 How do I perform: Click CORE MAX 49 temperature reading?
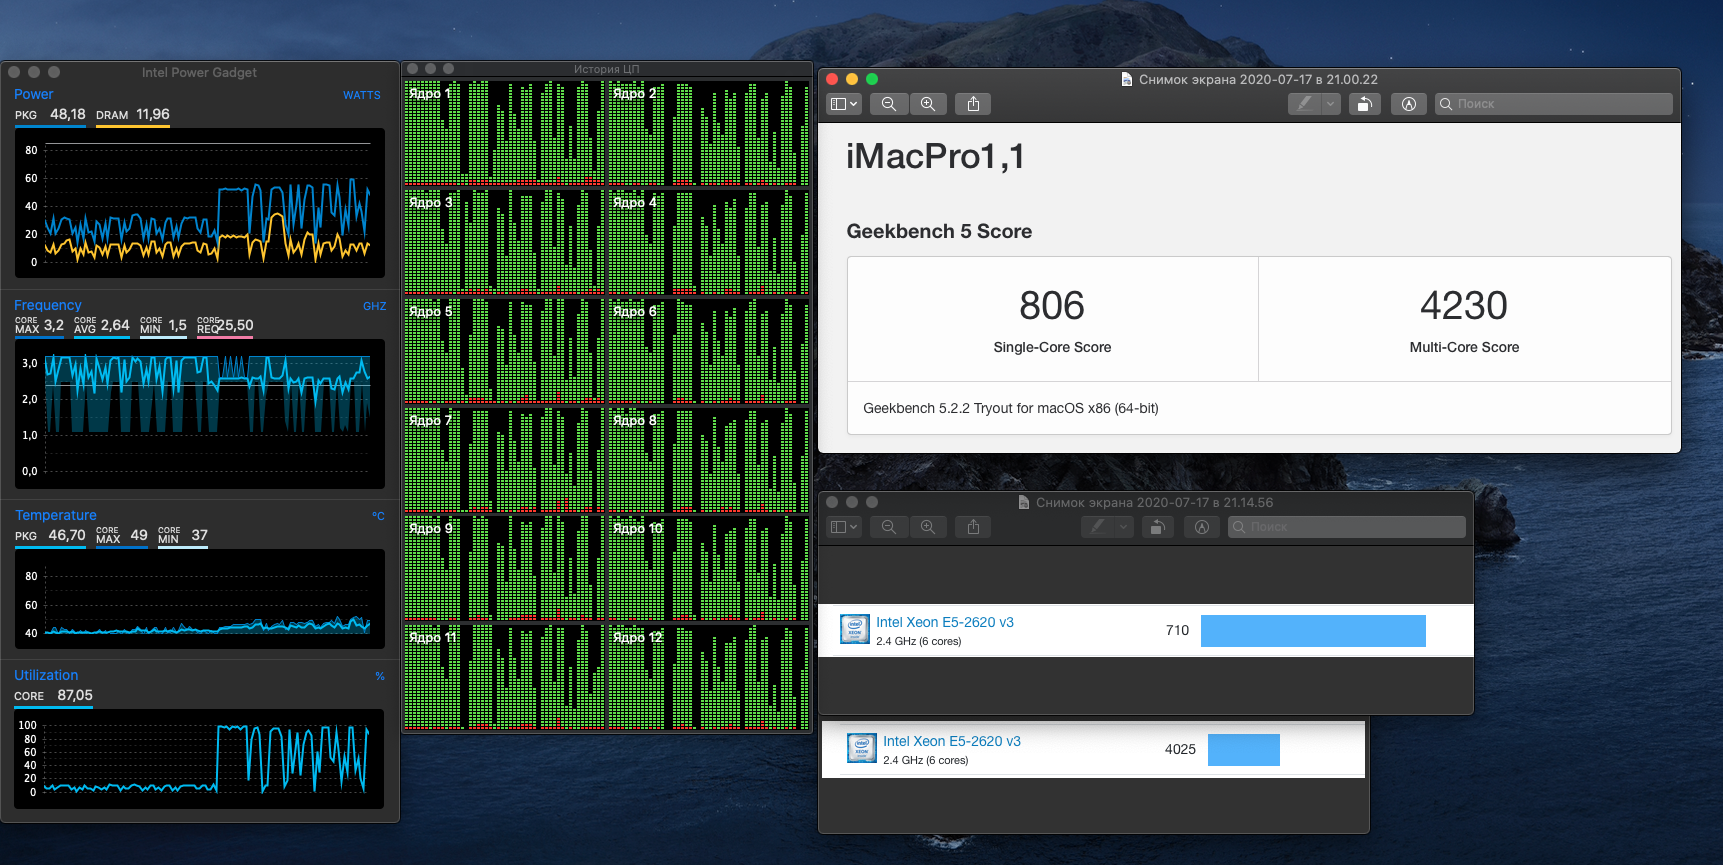(x=122, y=536)
